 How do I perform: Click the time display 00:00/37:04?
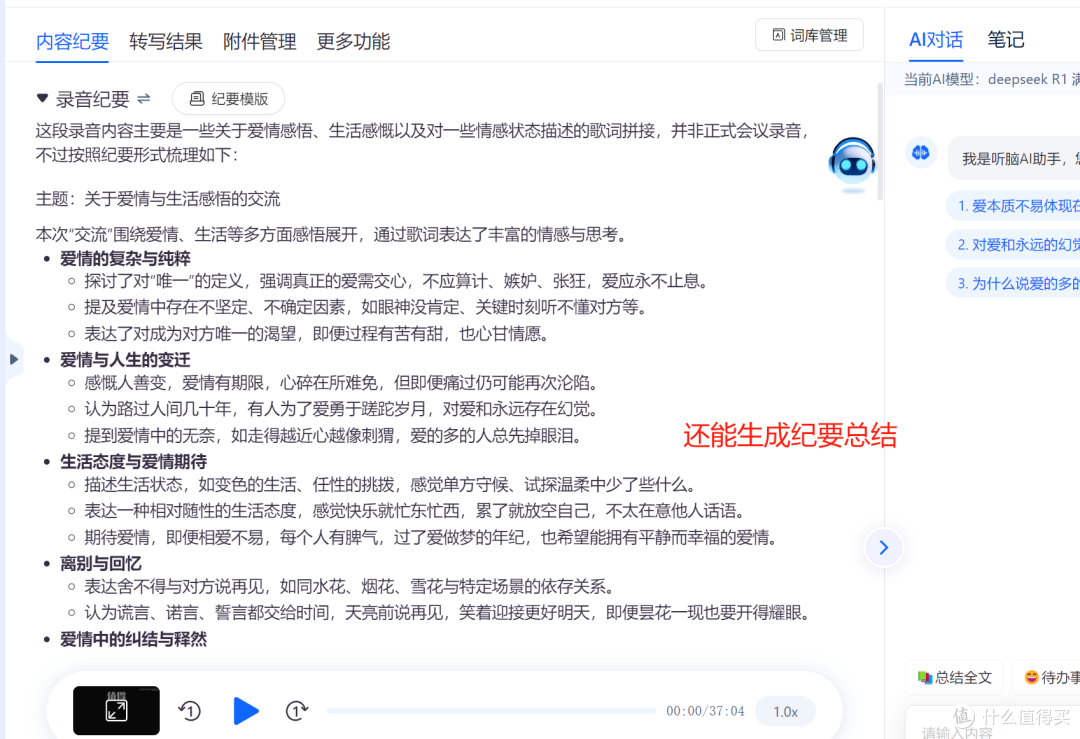click(705, 711)
